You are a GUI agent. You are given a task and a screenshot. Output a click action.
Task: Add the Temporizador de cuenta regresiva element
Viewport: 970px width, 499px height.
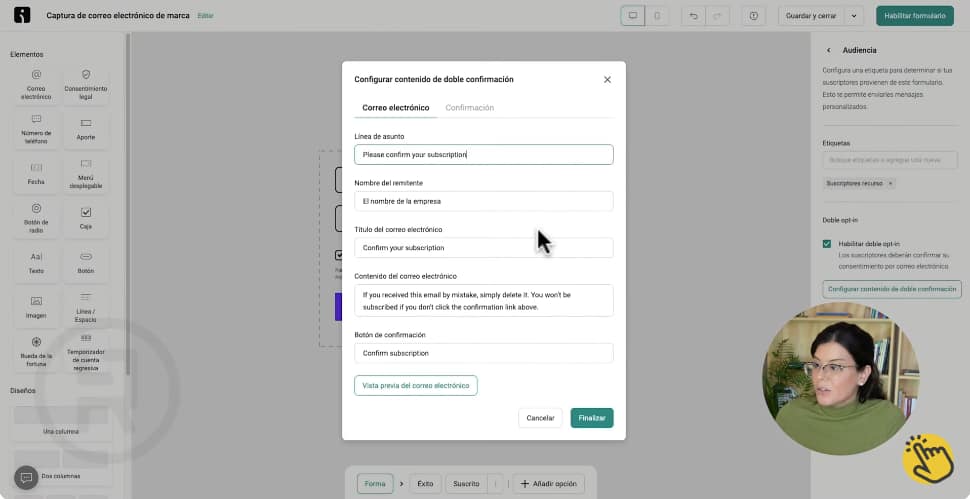(x=85, y=352)
